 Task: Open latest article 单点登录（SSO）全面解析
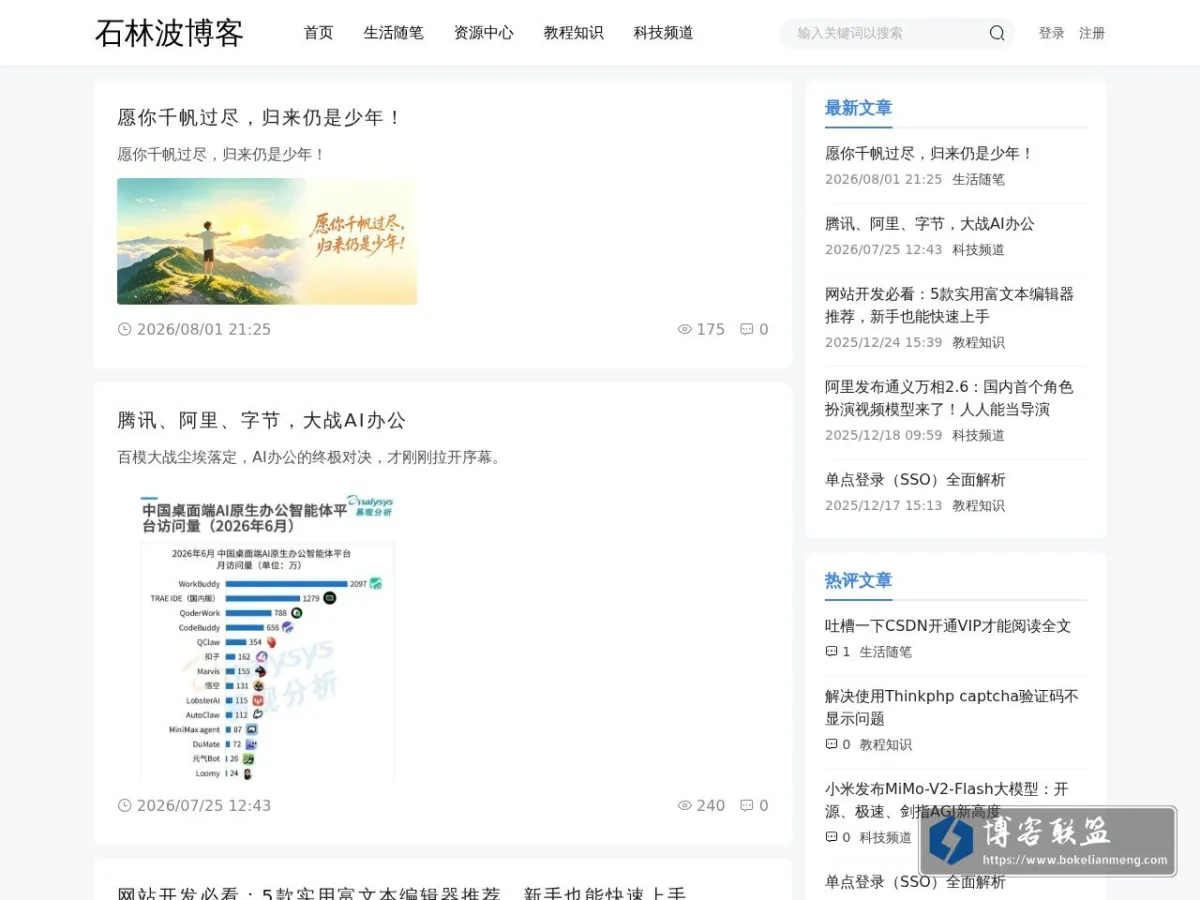click(915, 480)
